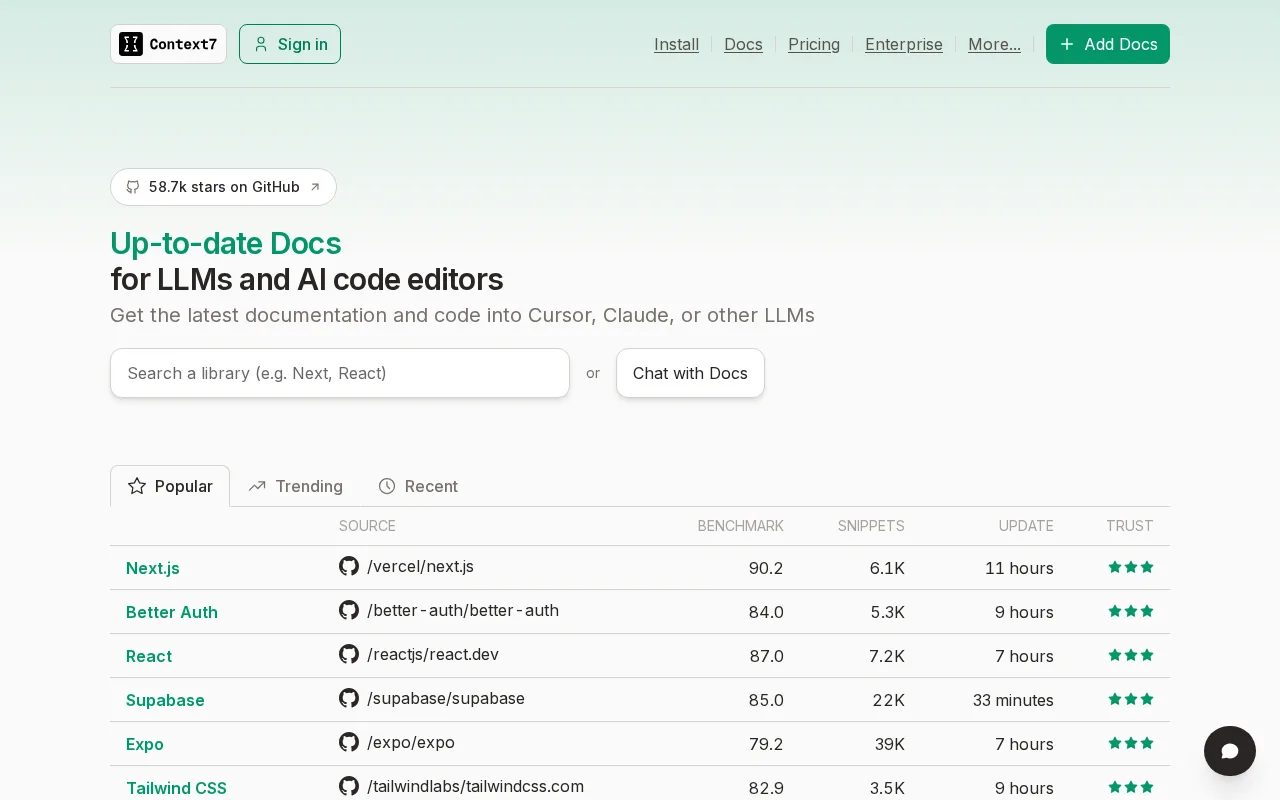Click the /vercel/next.js source link

(x=420, y=566)
